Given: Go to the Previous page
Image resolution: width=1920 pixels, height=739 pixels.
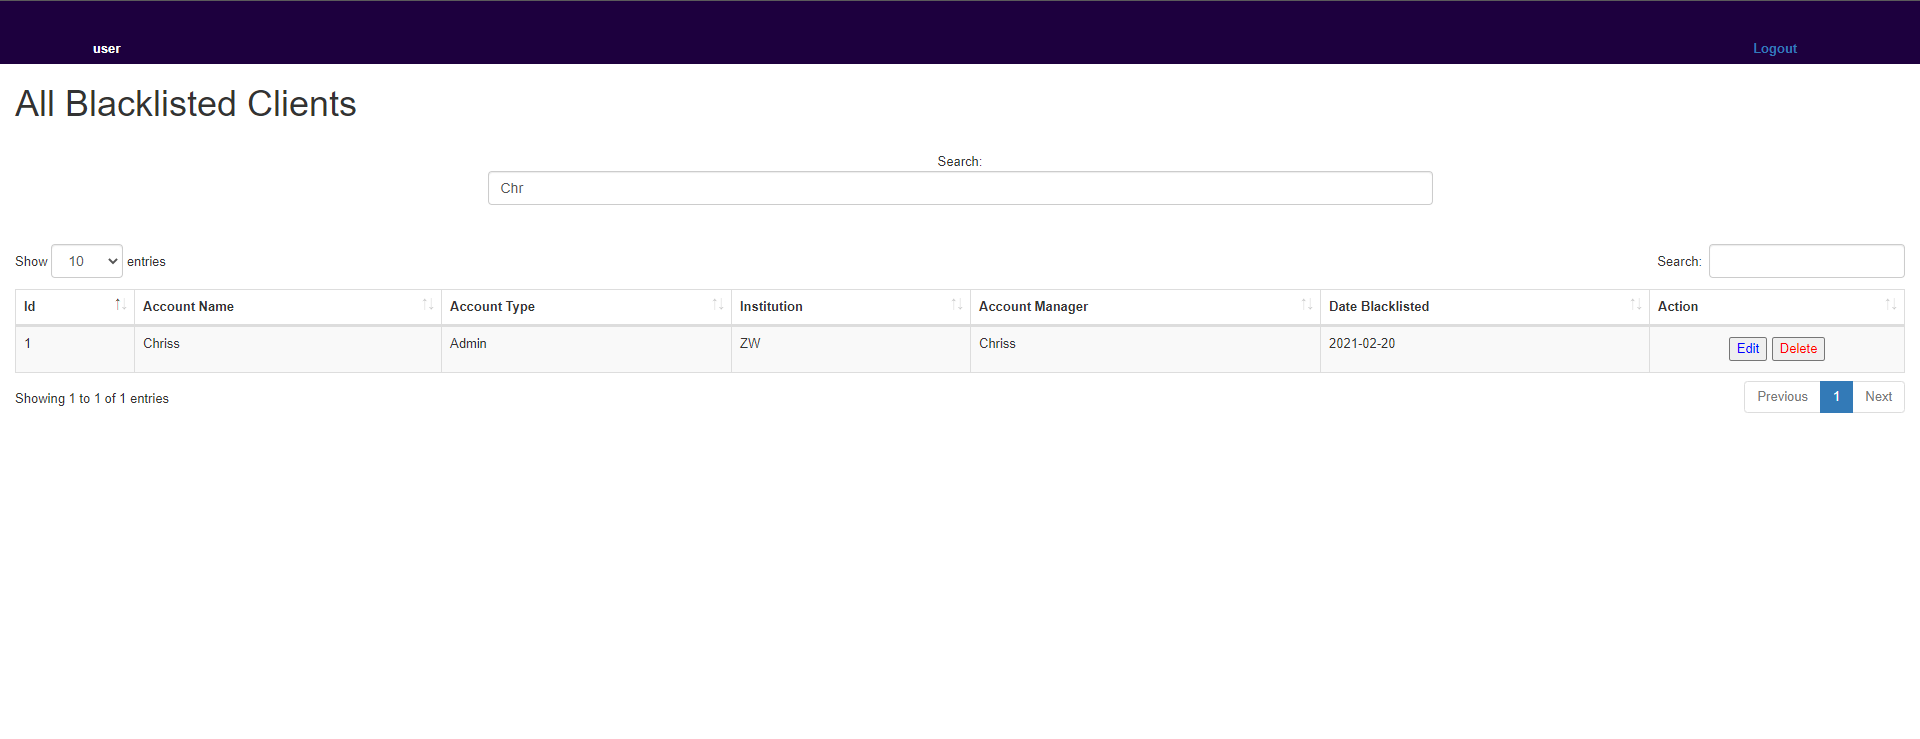Looking at the screenshot, I should (x=1782, y=397).
